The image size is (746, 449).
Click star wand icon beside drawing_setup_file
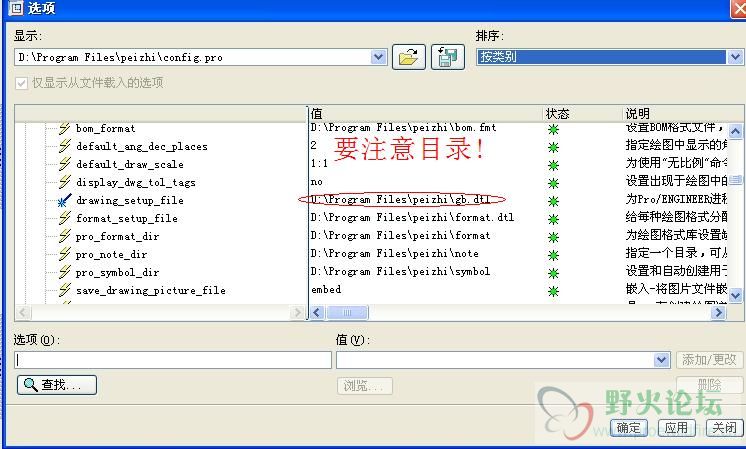65,200
